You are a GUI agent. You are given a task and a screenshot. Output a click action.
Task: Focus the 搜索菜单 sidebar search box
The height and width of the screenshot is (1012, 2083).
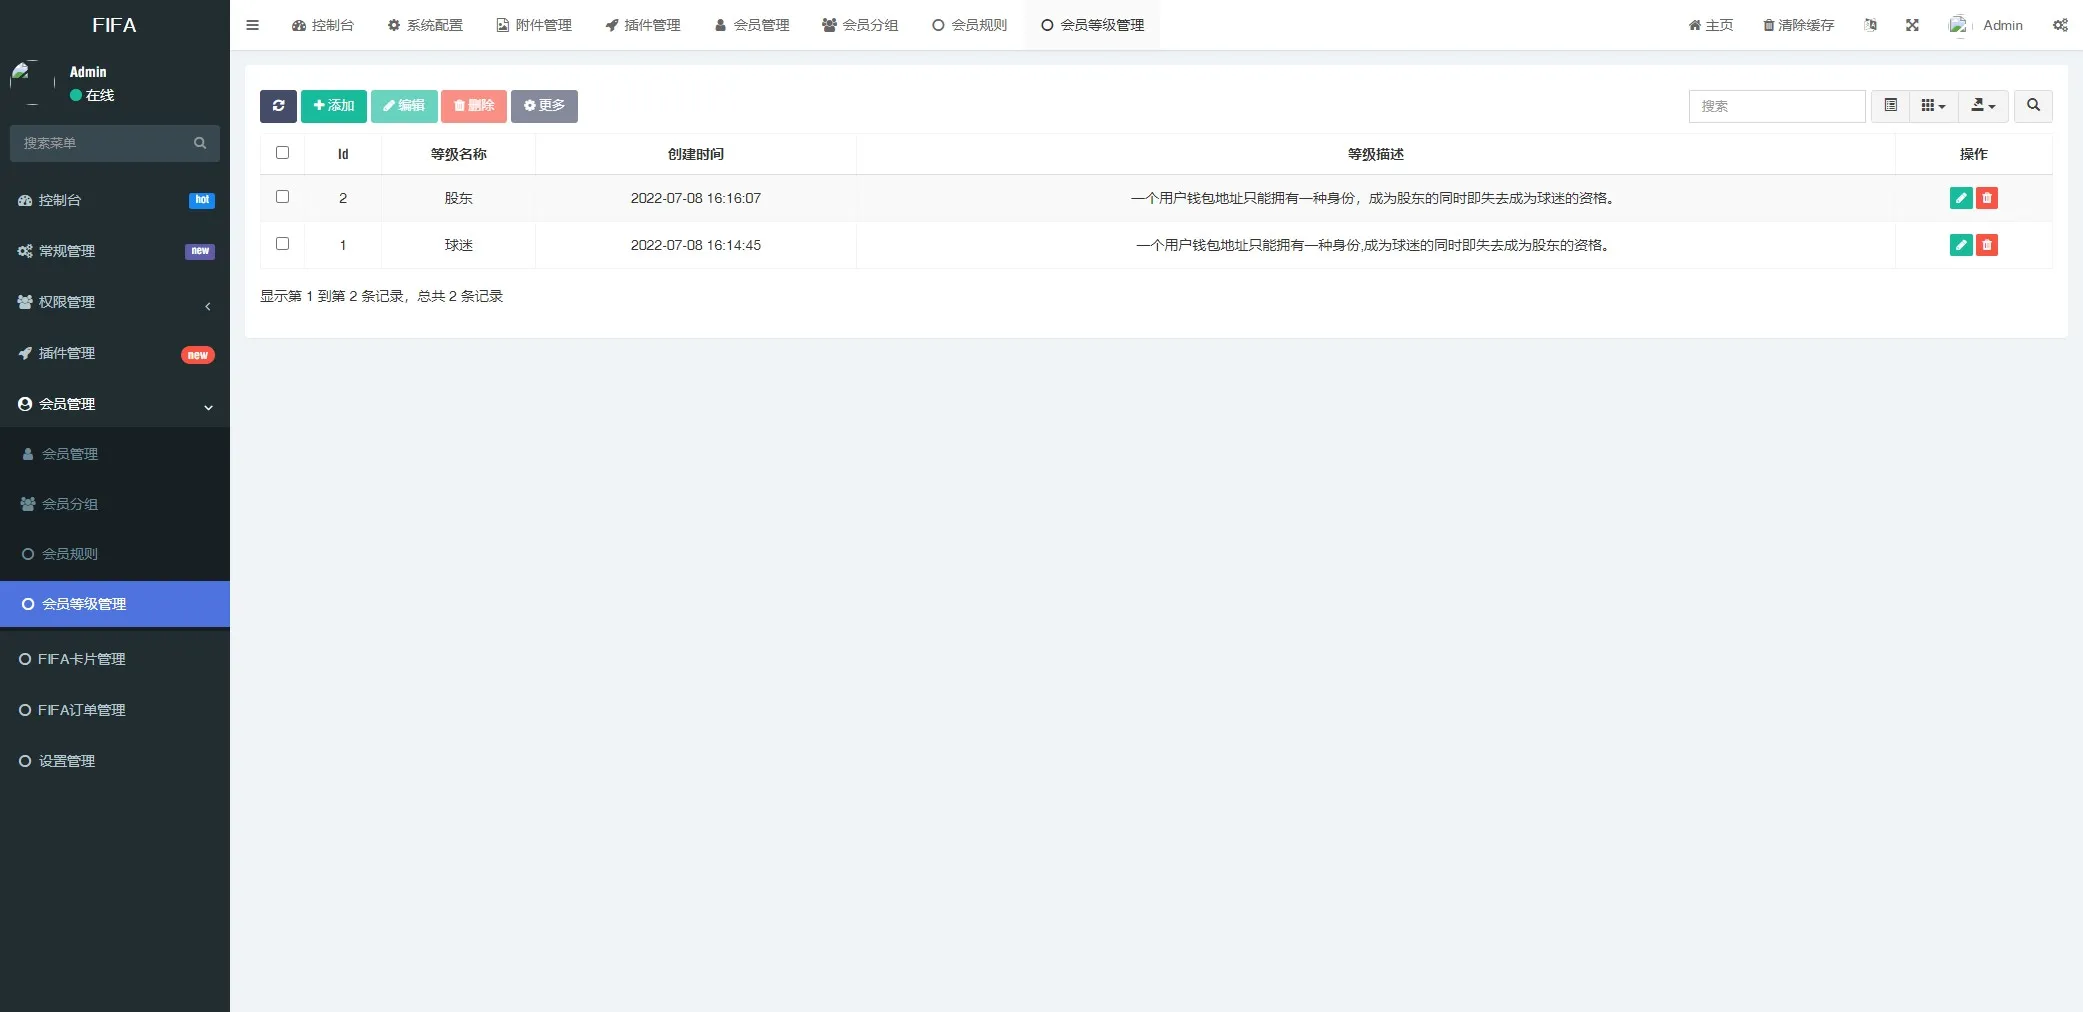[100, 143]
